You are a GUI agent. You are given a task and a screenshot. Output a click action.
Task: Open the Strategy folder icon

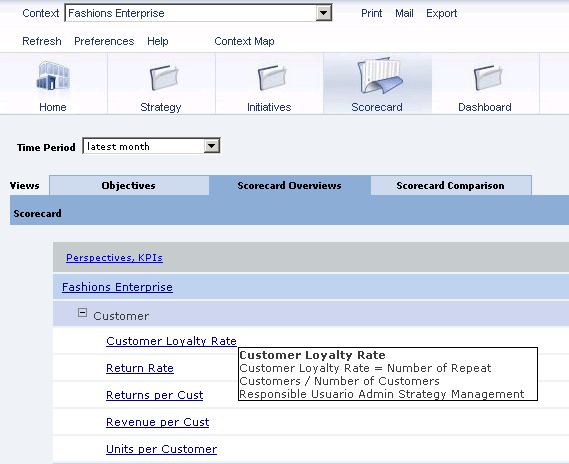pos(164,77)
